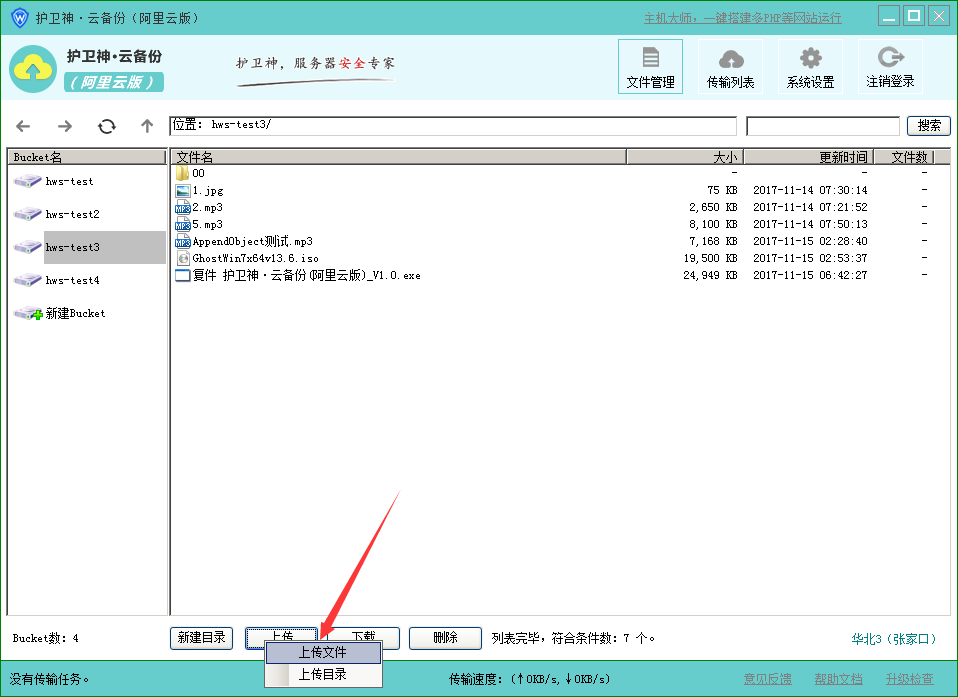
Task: Click the MP3 icon of 5.mp3
Action: pos(183,225)
